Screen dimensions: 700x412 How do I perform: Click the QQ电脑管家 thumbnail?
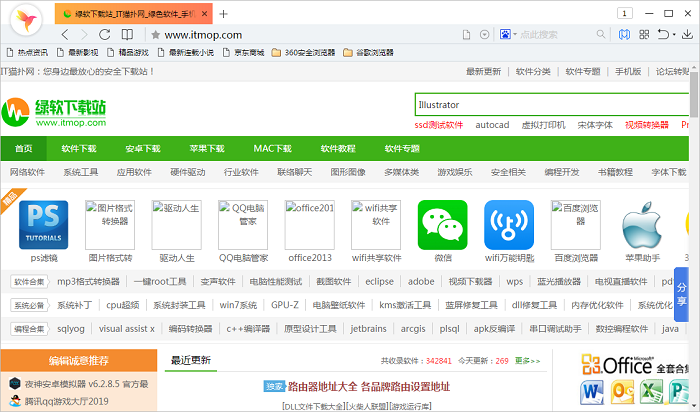pyautogui.click(x=243, y=225)
